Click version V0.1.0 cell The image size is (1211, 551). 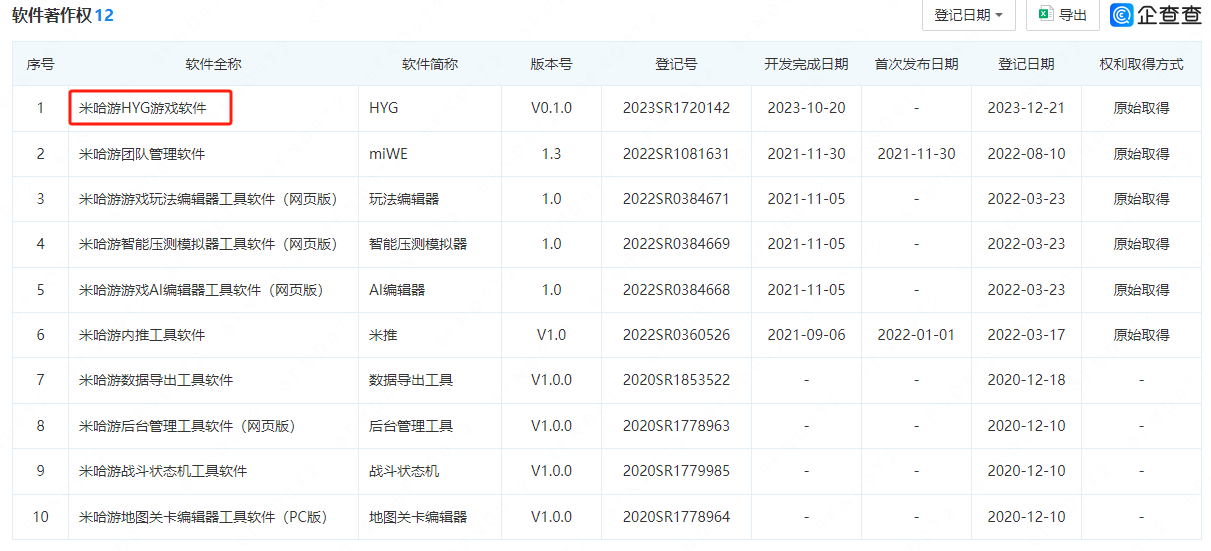coord(551,108)
